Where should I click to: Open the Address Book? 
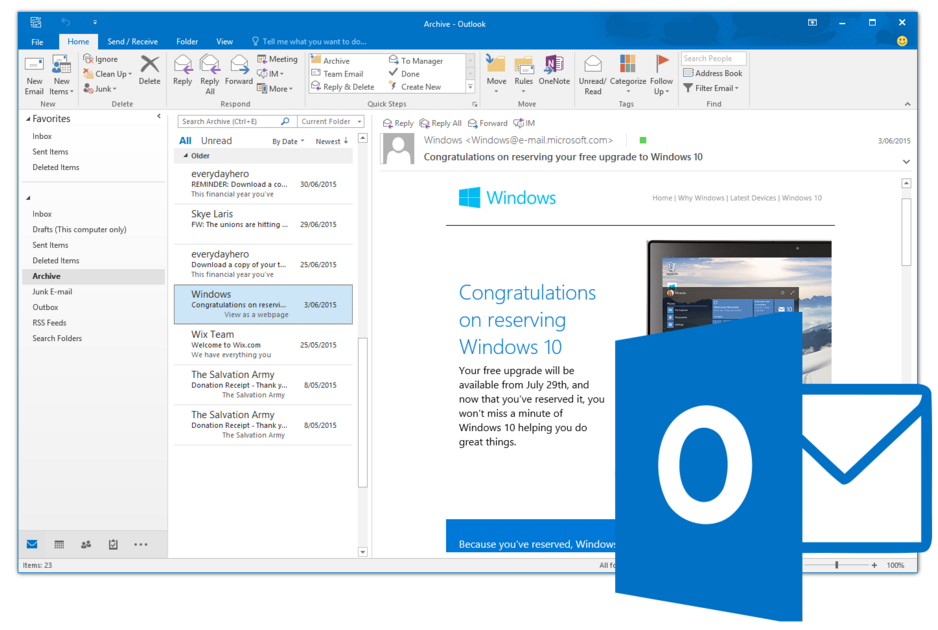pyautogui.click(x=713, y=72)
